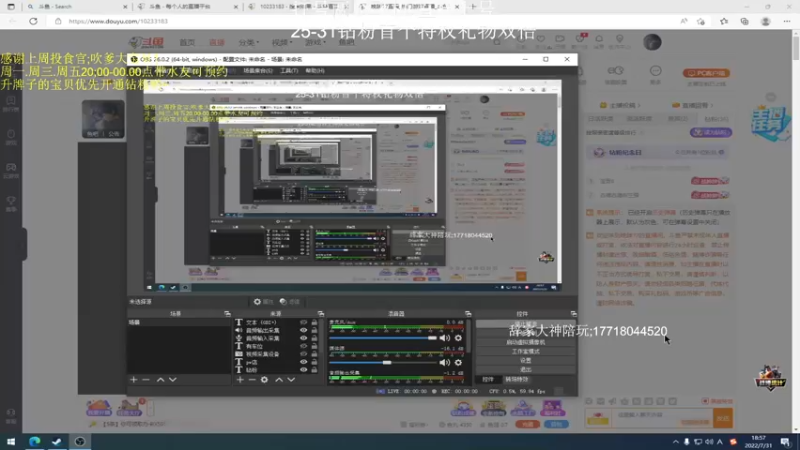Pop out the Audio Mixer dock with its header icon
Viewport: 800px width, 450px height.
(468, 314)
